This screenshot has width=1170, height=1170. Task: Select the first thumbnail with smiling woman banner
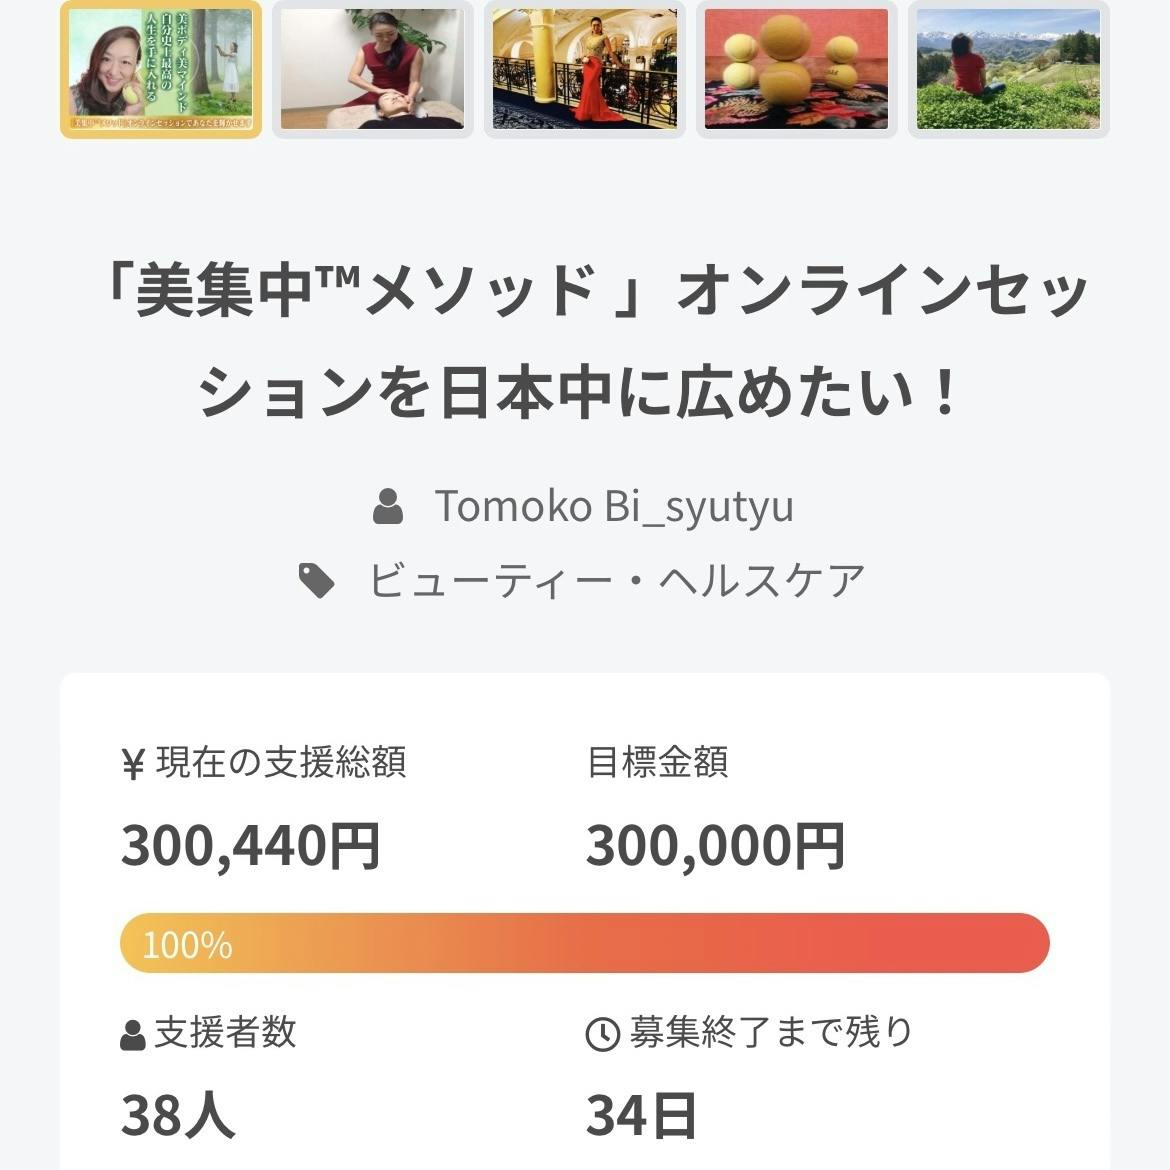coord(161,69)
